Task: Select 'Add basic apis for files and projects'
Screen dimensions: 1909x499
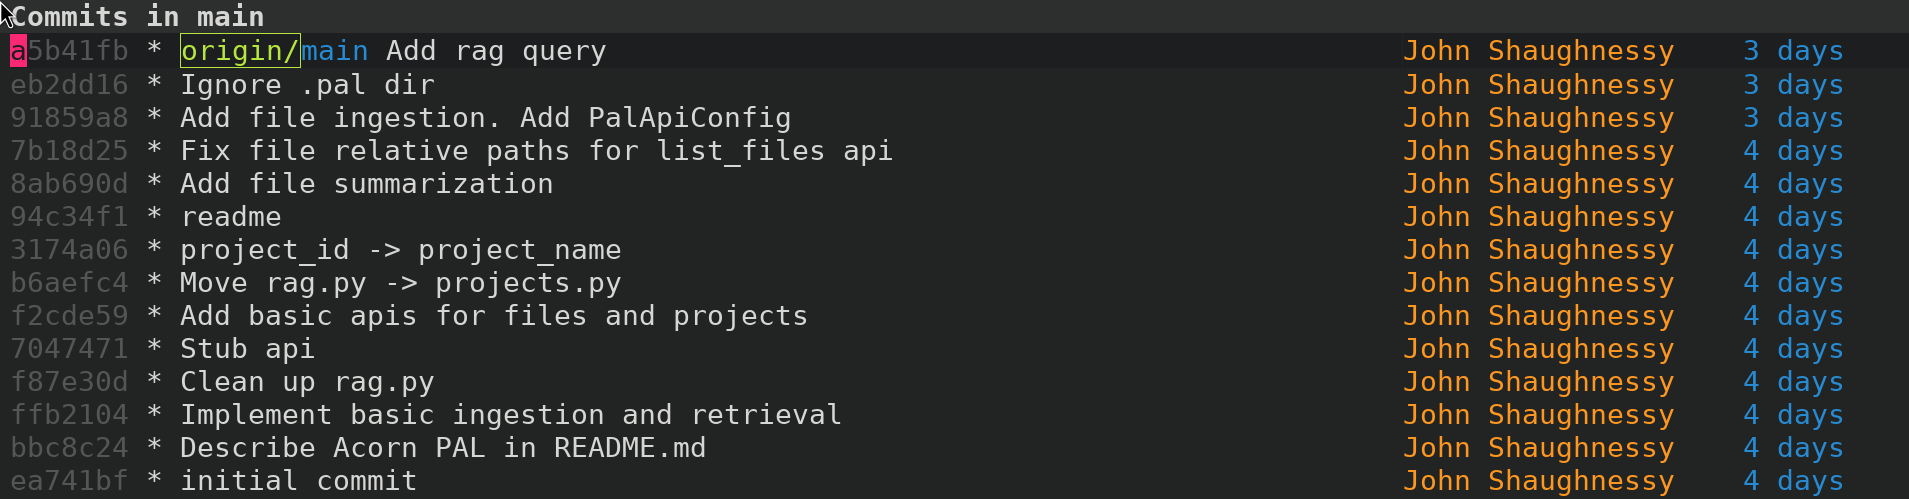Action: pos(954,316)
